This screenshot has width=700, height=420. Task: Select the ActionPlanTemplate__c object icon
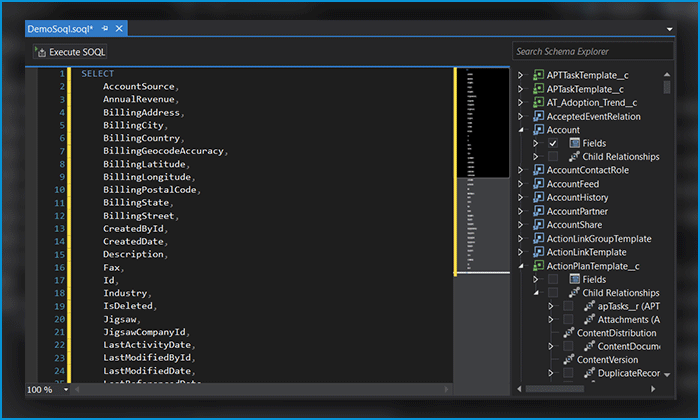[x=539, y=266]
